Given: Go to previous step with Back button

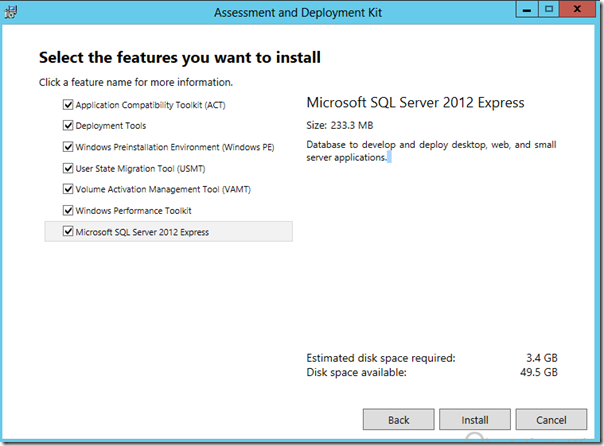Looking at the screenshot, I should (398, 419).
